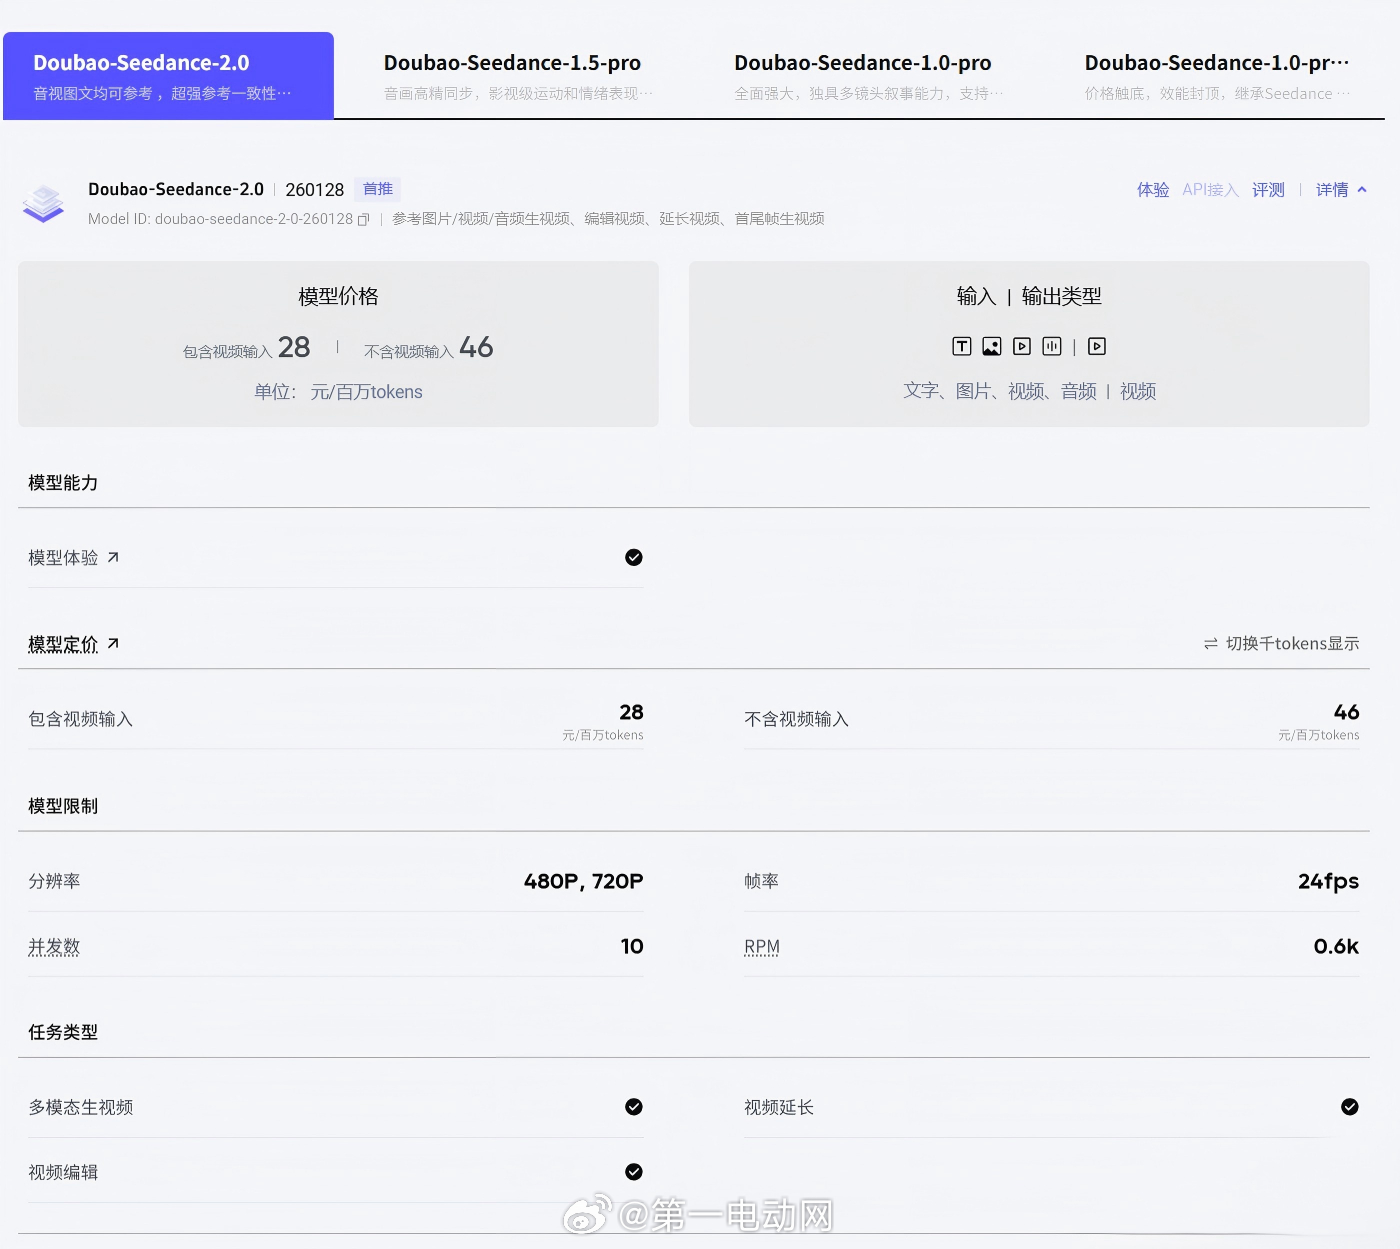Screen dimensions: 1400x1249
Task: Open the 体验 link
Action: click(x=1152, y=189)
